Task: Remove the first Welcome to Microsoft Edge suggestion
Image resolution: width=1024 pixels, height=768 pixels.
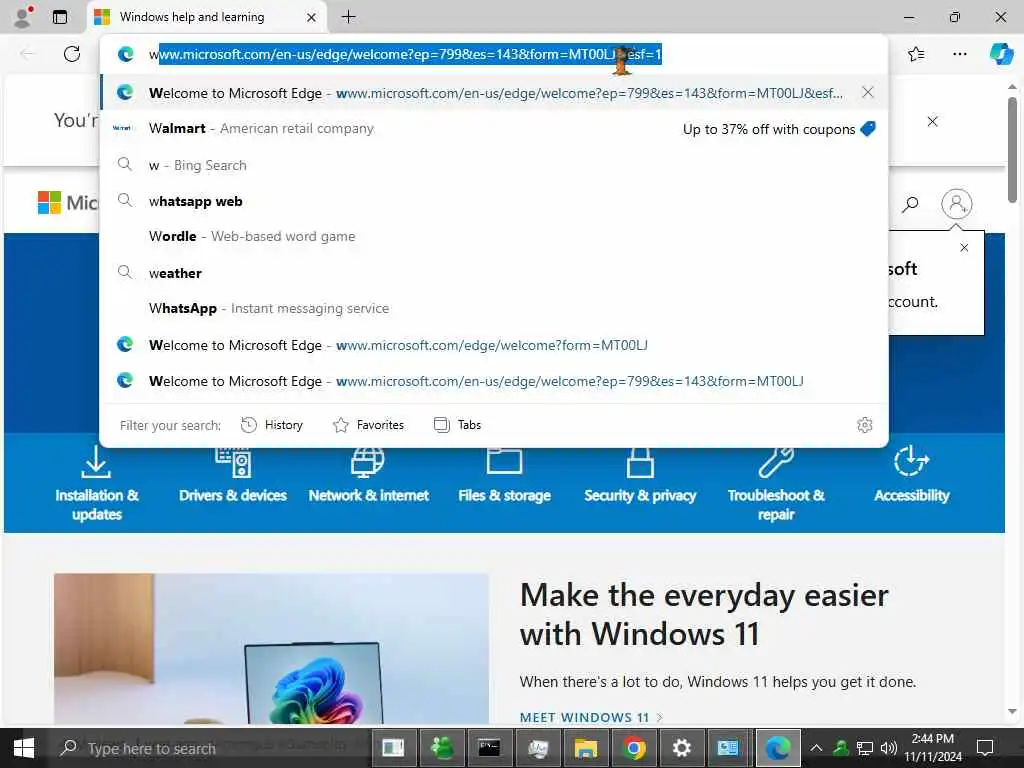Action: [x=867, y=92]
